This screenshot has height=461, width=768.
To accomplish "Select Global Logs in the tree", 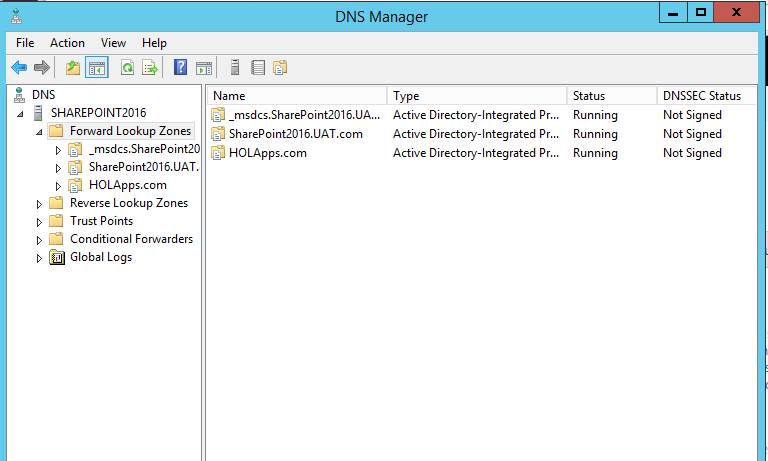I will [101, 257].
